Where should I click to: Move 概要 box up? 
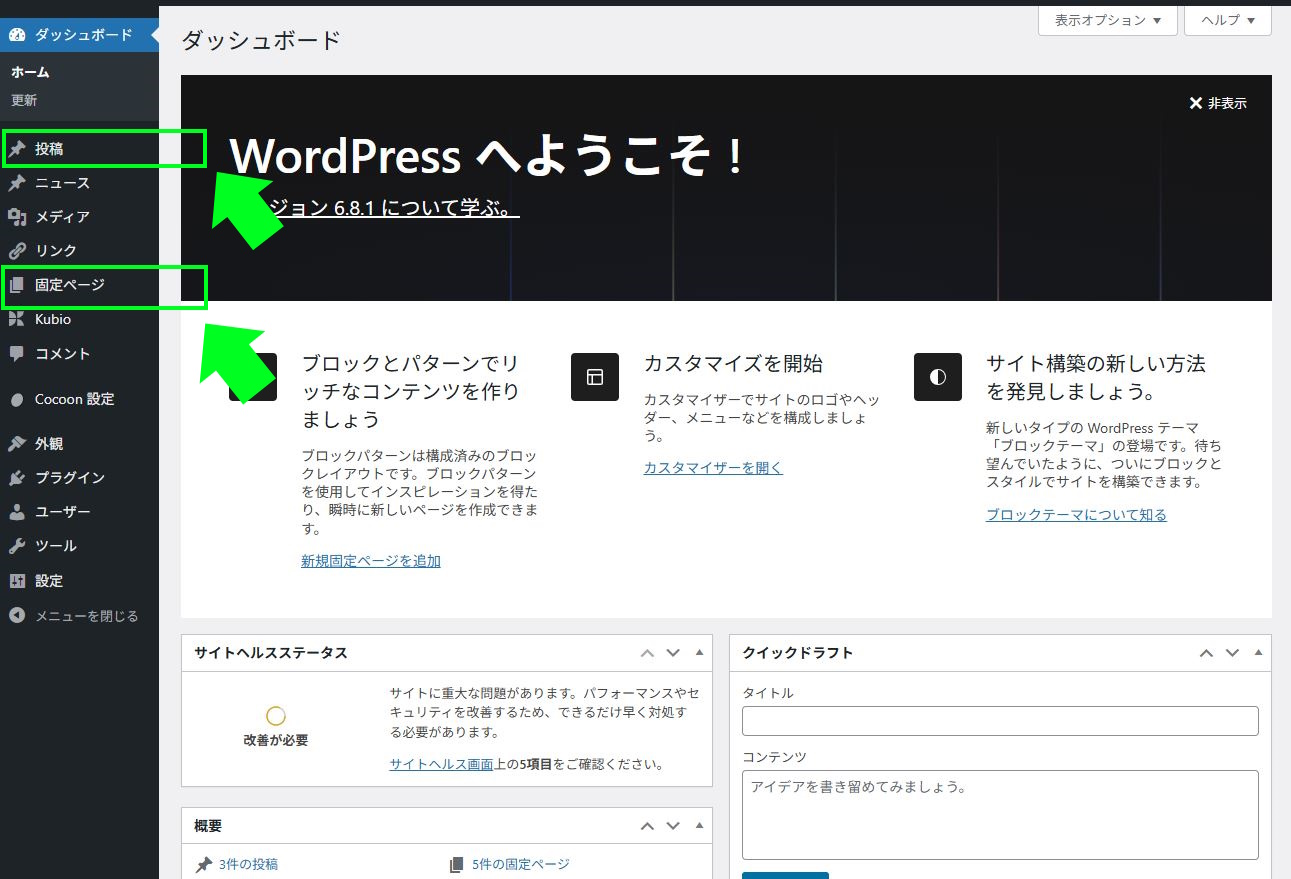(x=647, y=826)
